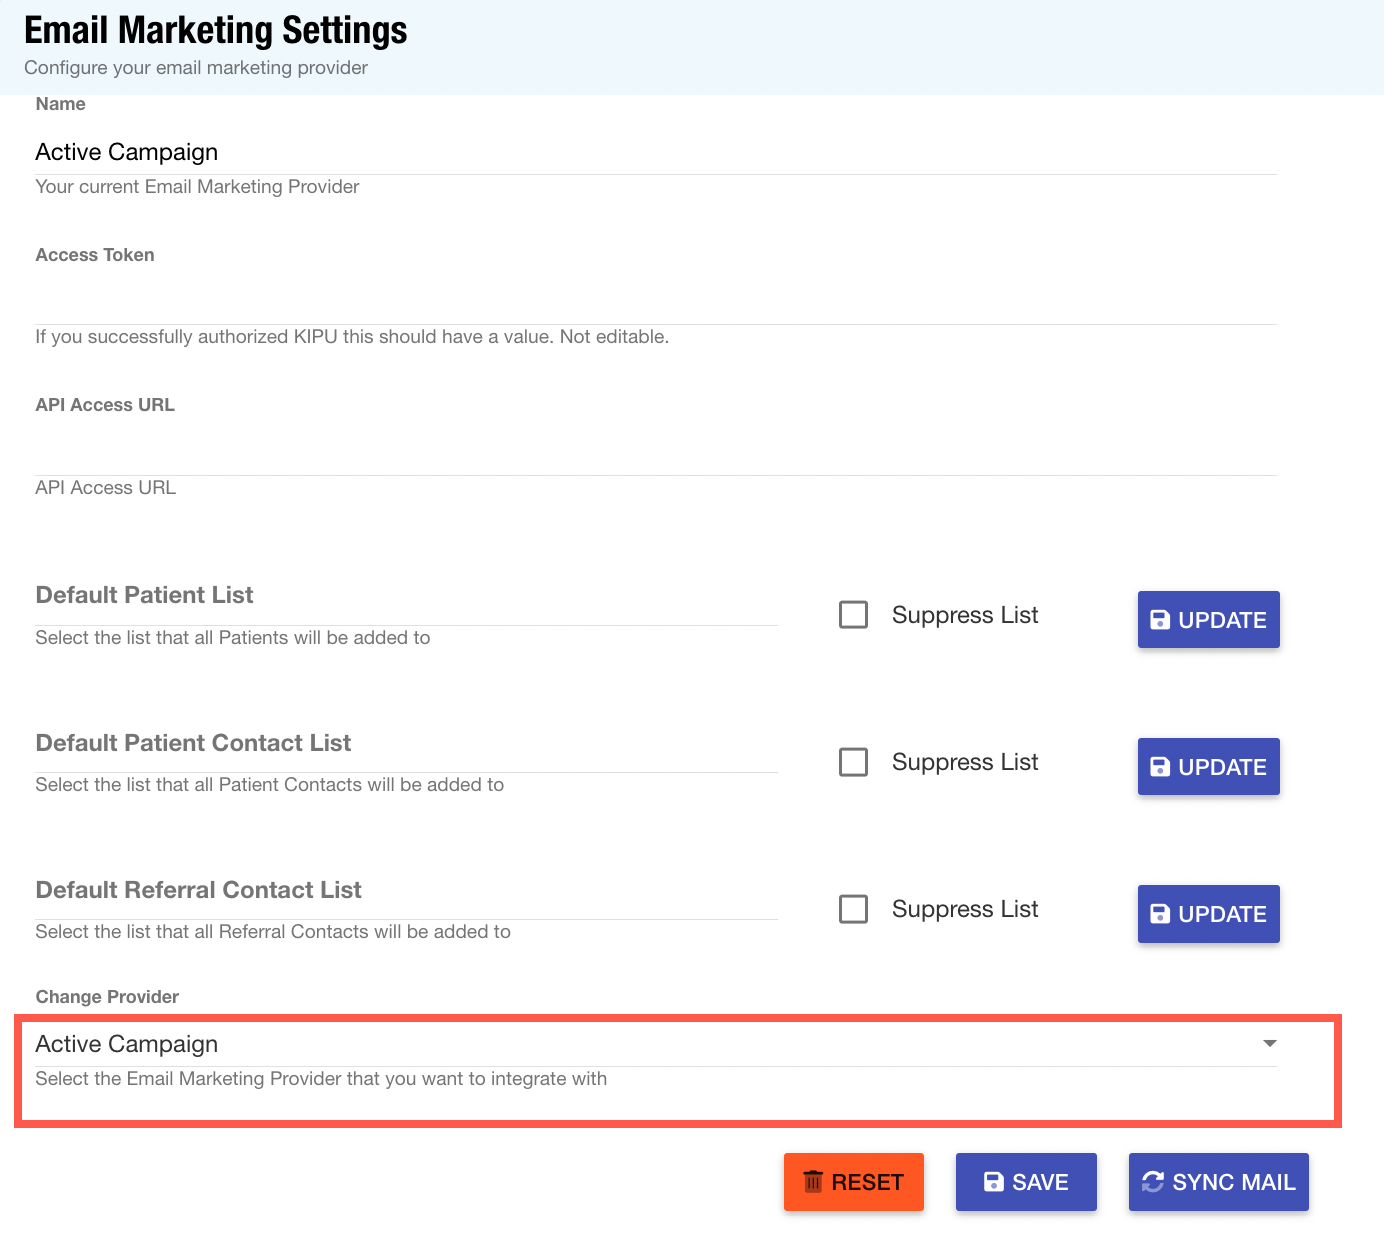The width and height of the screenshot is (1384, 1238).
Task: Enable Suppress List for Default Patient List
Action: tap(853, 615)
